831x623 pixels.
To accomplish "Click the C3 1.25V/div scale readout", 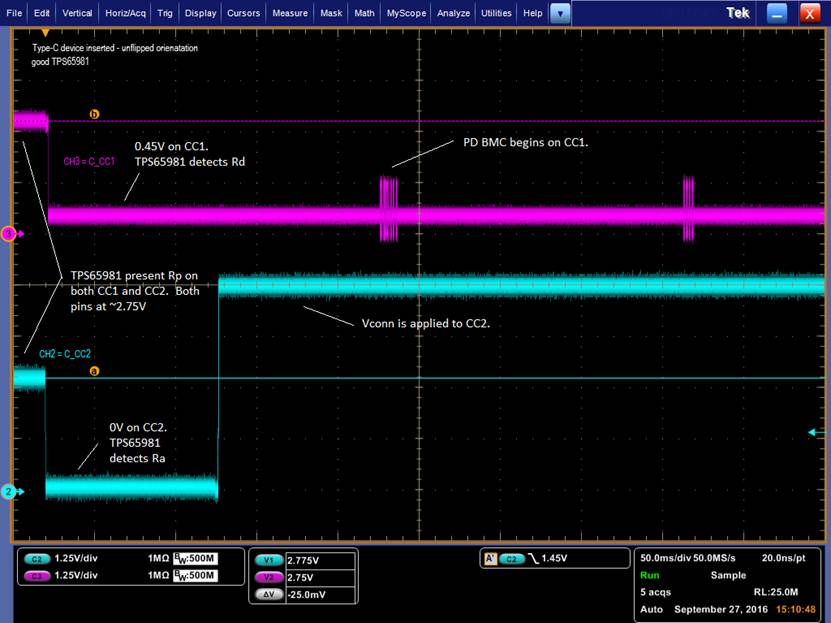I will tap(76, 575).
